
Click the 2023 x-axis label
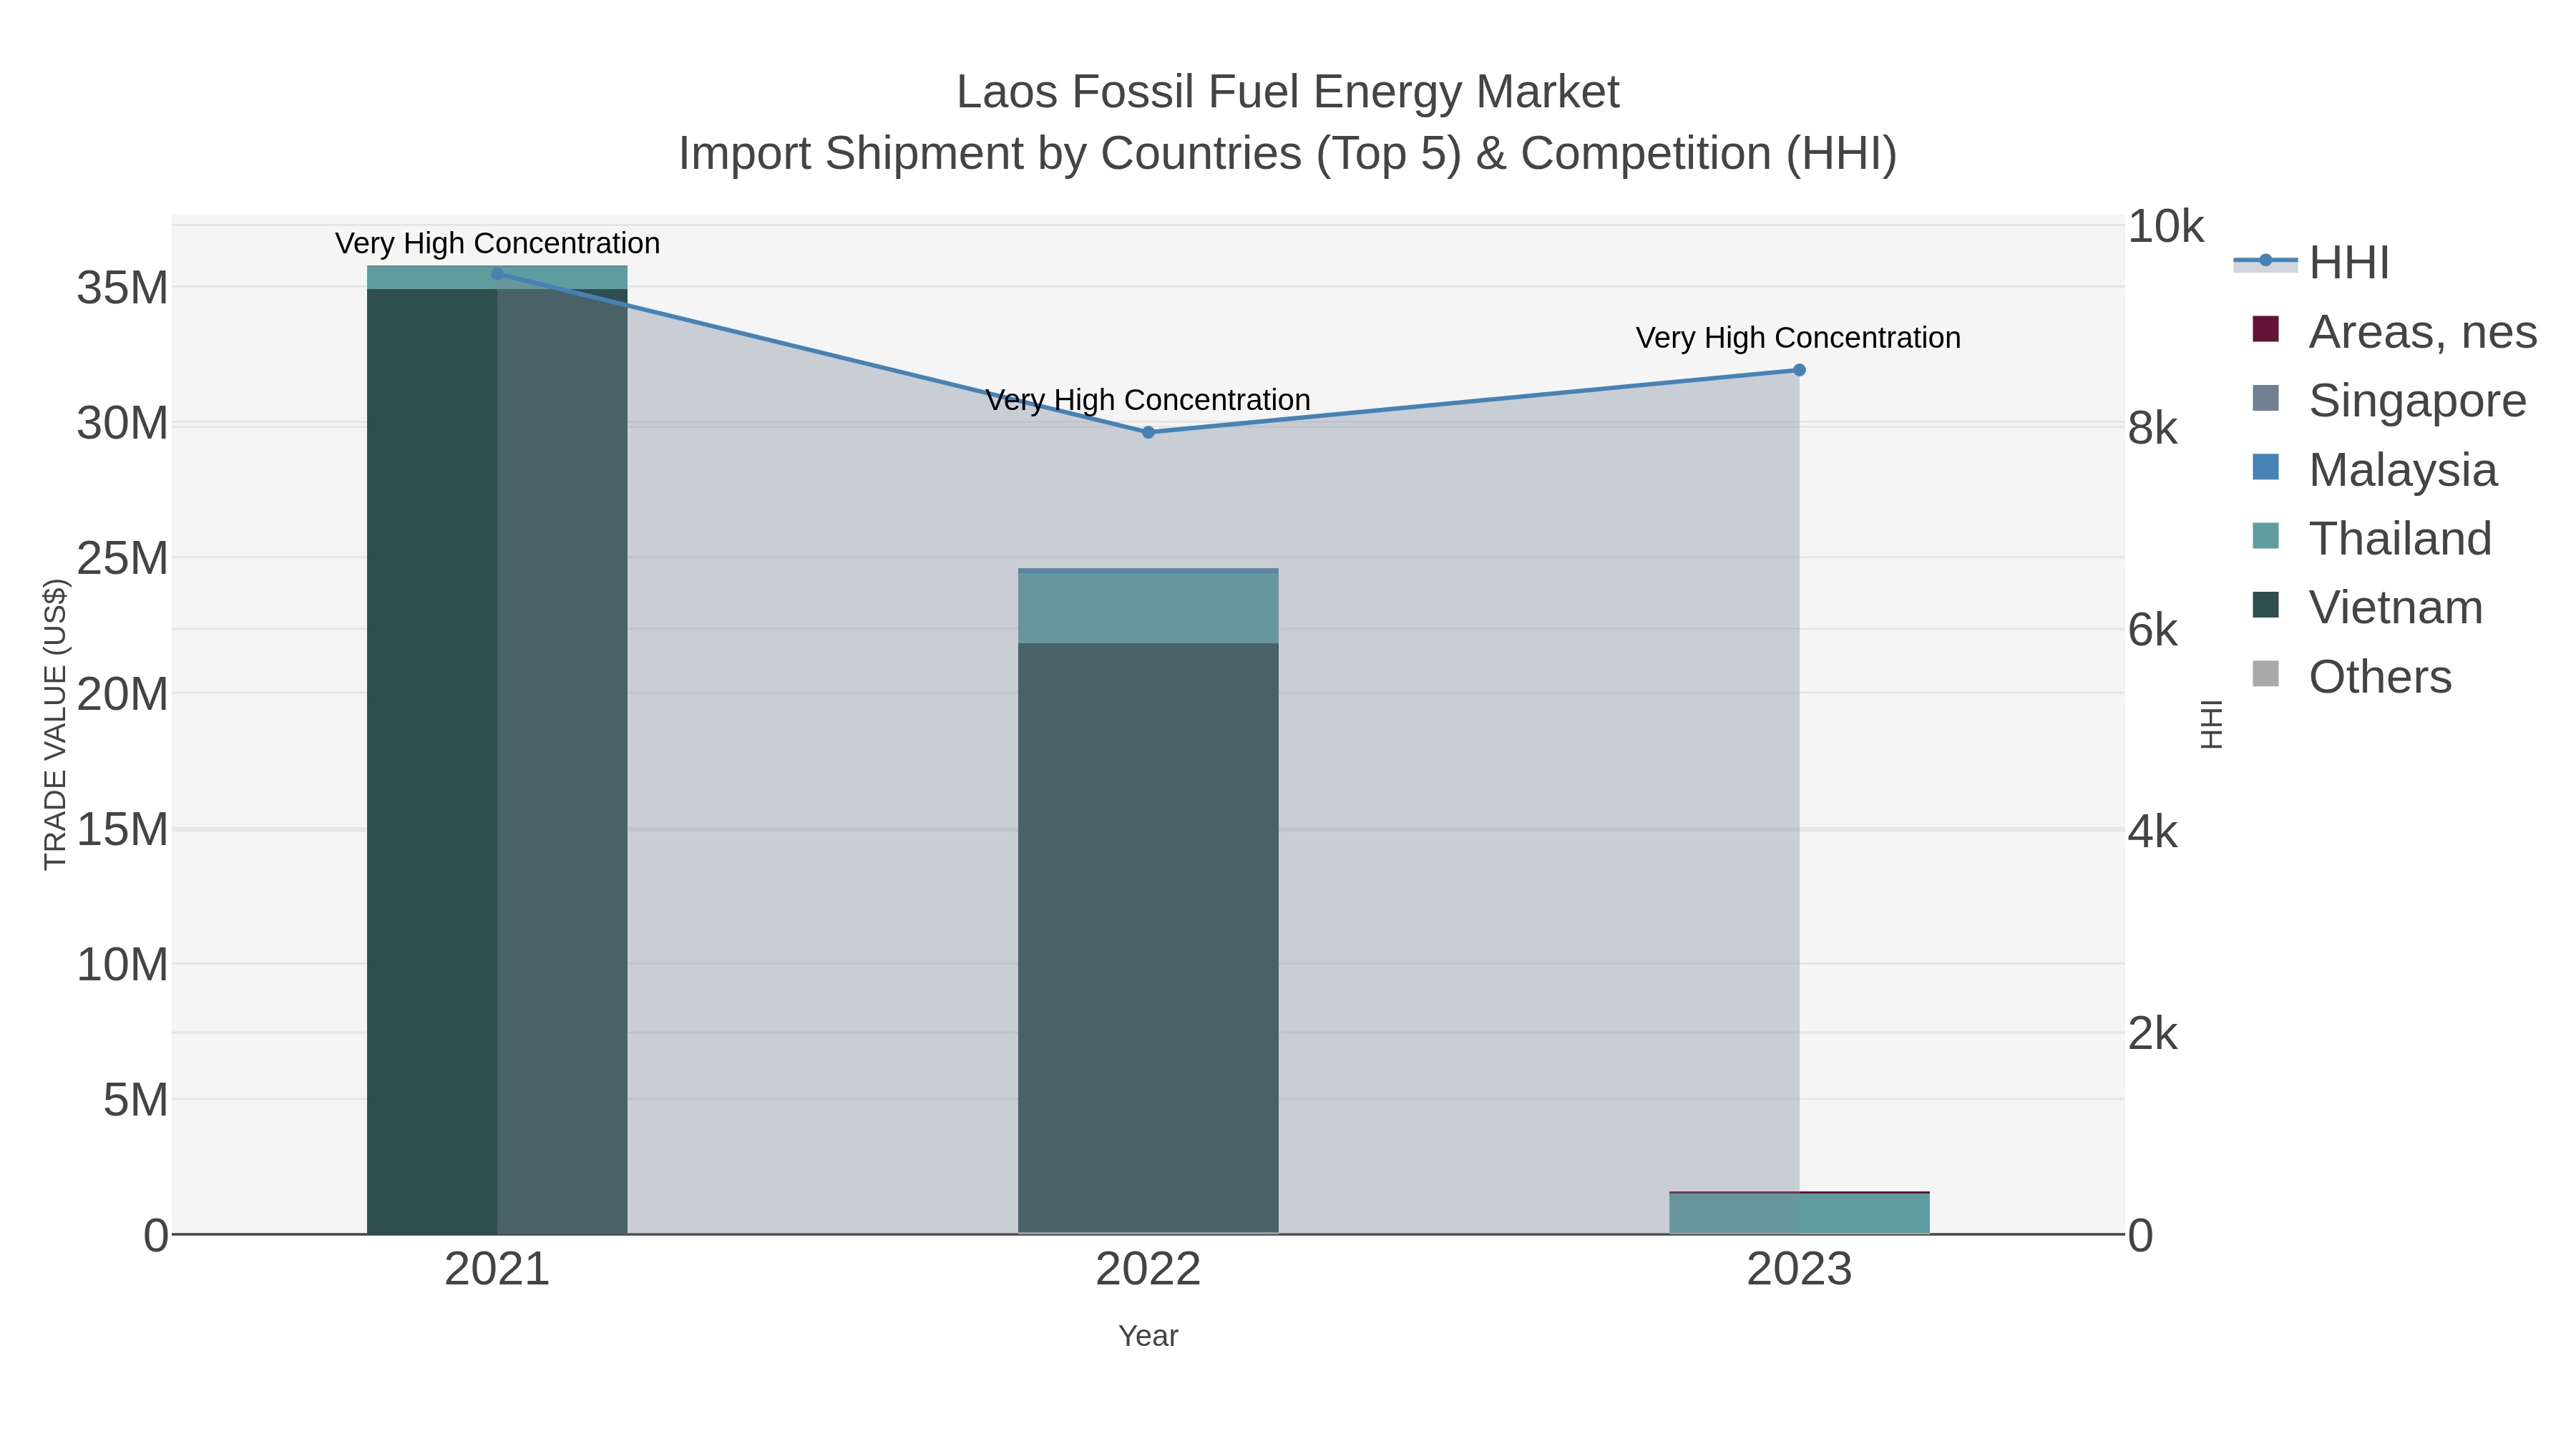click(1799, 1270)
